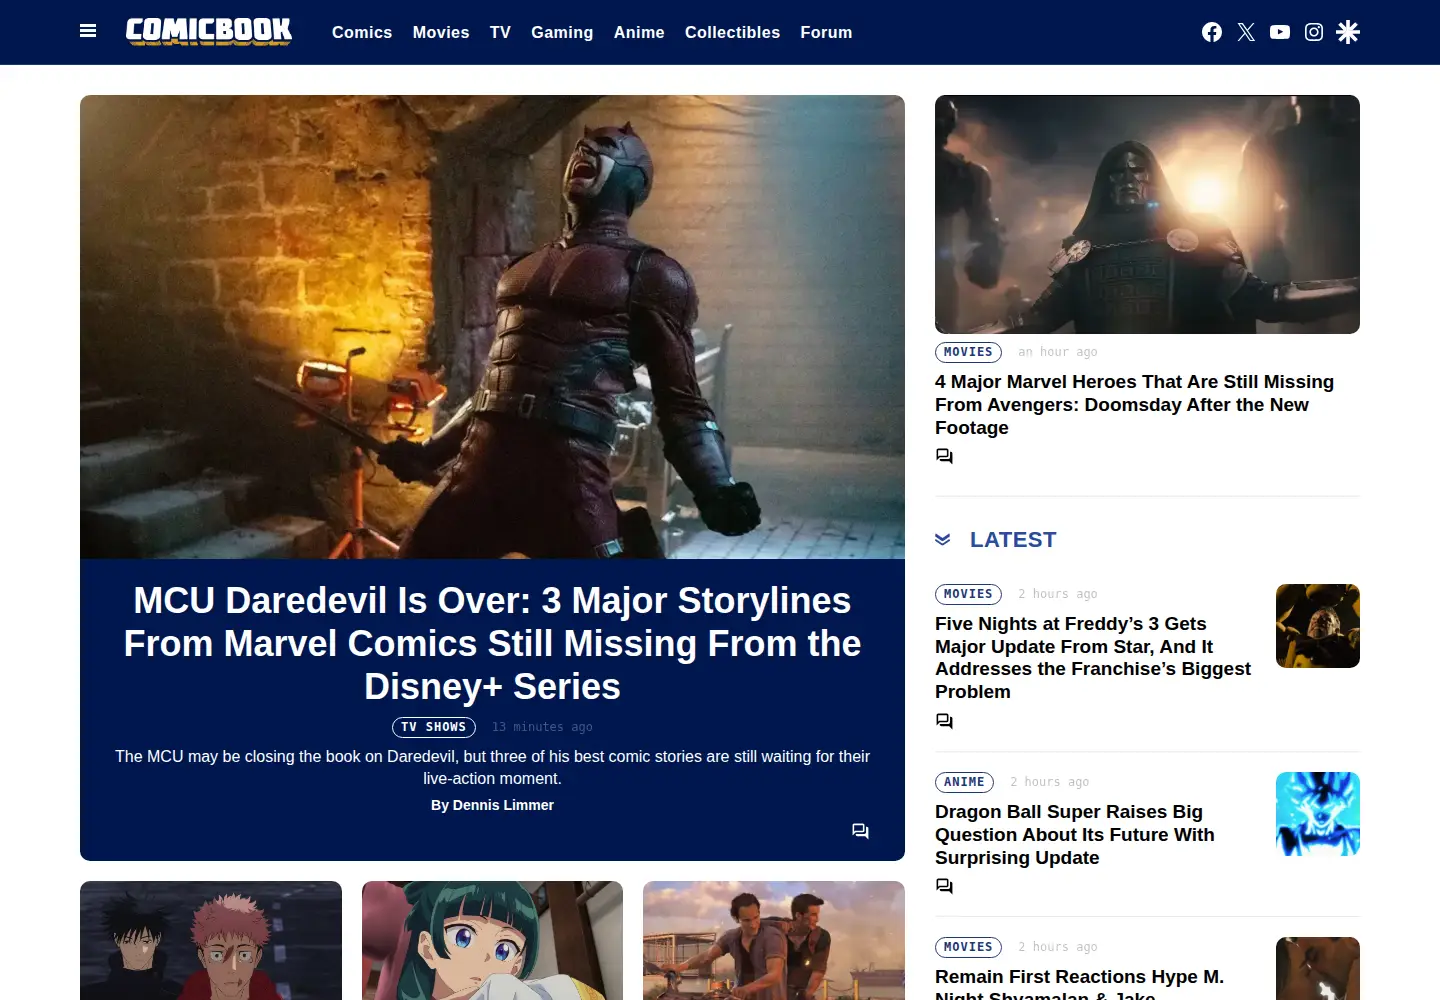Screen dimensions: 1440x1000
Task: Open comments for Avengers: Doomsday article
Action: (944, 456)
